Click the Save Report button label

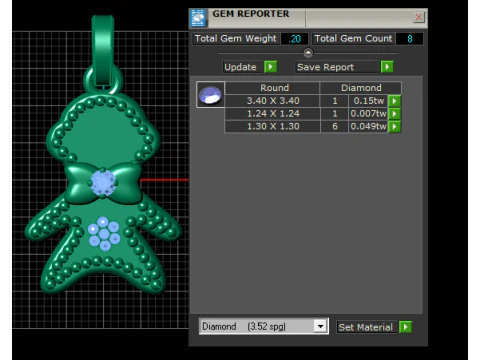click(x=337, y=67)
